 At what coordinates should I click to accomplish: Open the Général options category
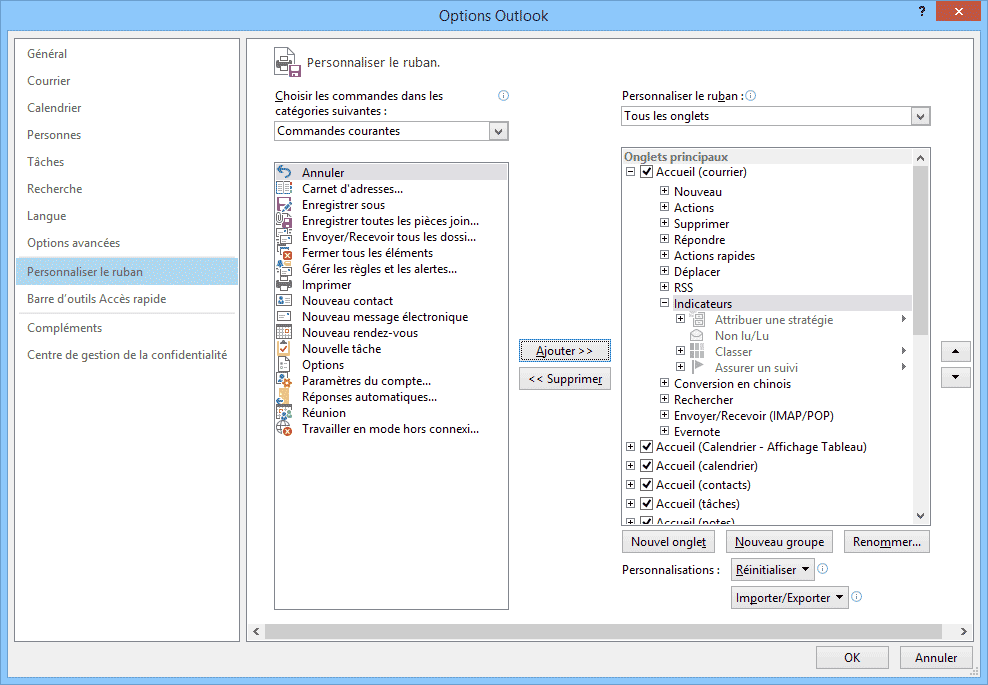127,54
